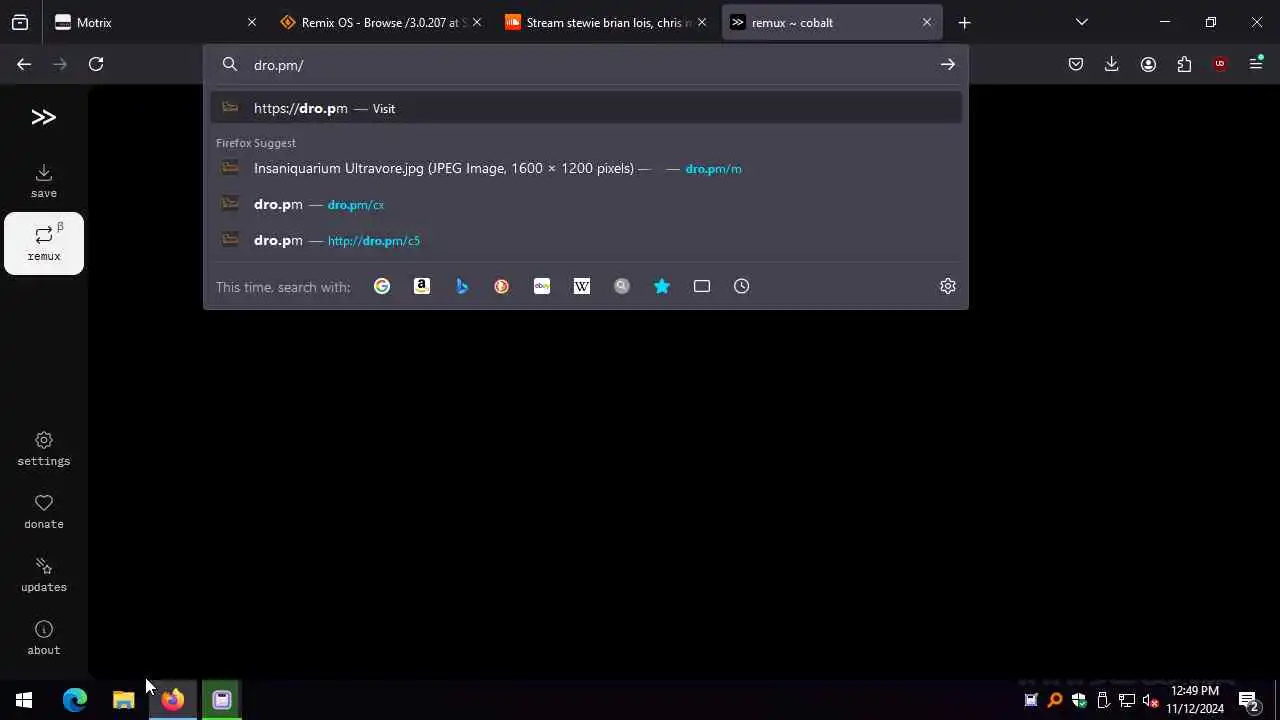The height and width of the screenshot is (720, 1280).
Task: Search this time with Amazon
Action: [422, 286]
